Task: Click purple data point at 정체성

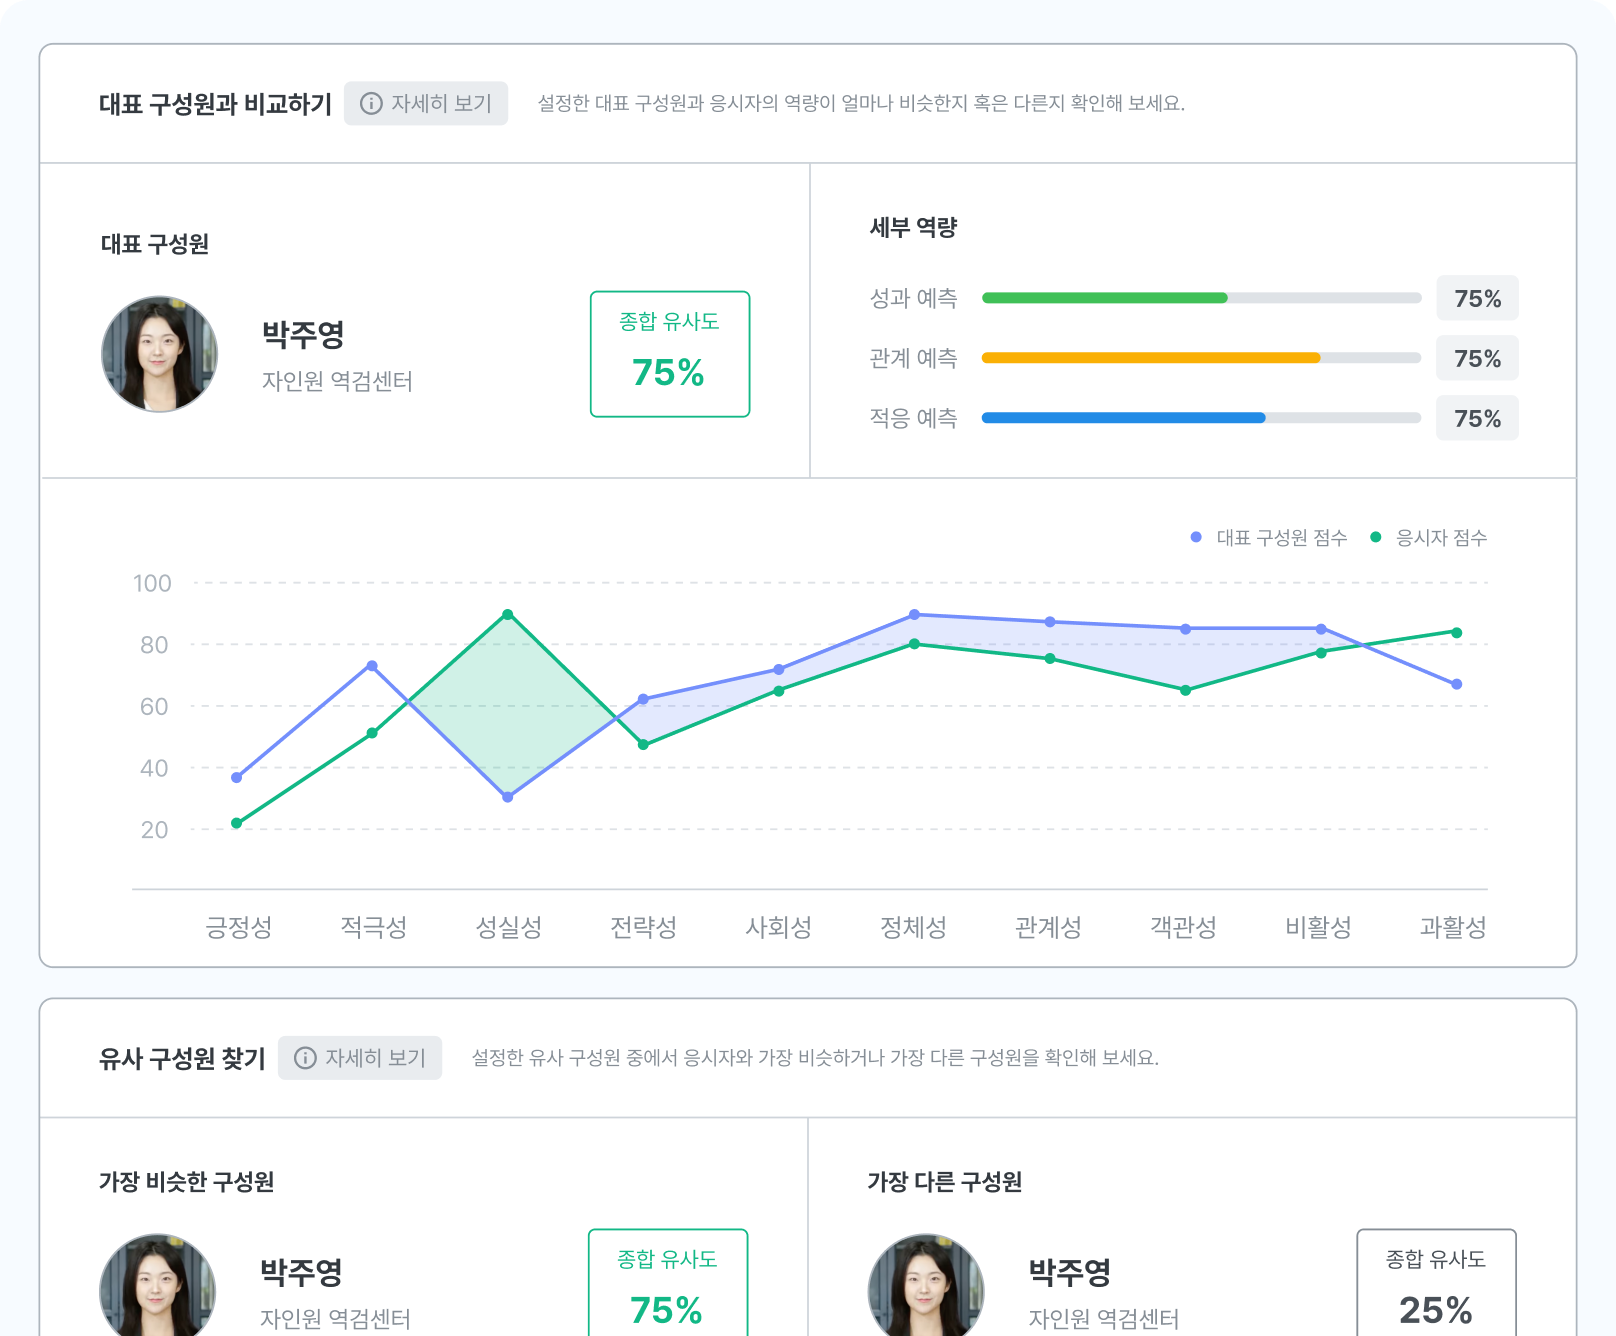Action: 914,615
